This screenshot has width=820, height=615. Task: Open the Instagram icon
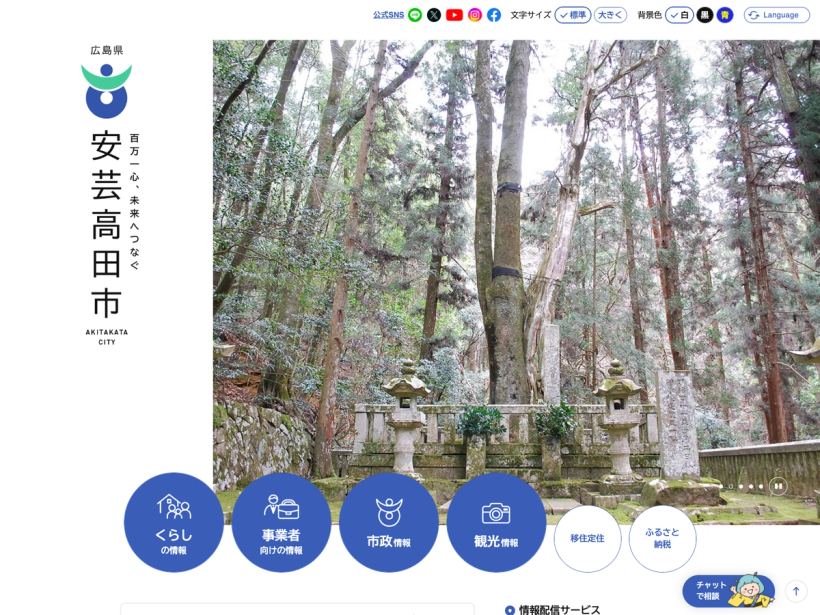[474, 15]
